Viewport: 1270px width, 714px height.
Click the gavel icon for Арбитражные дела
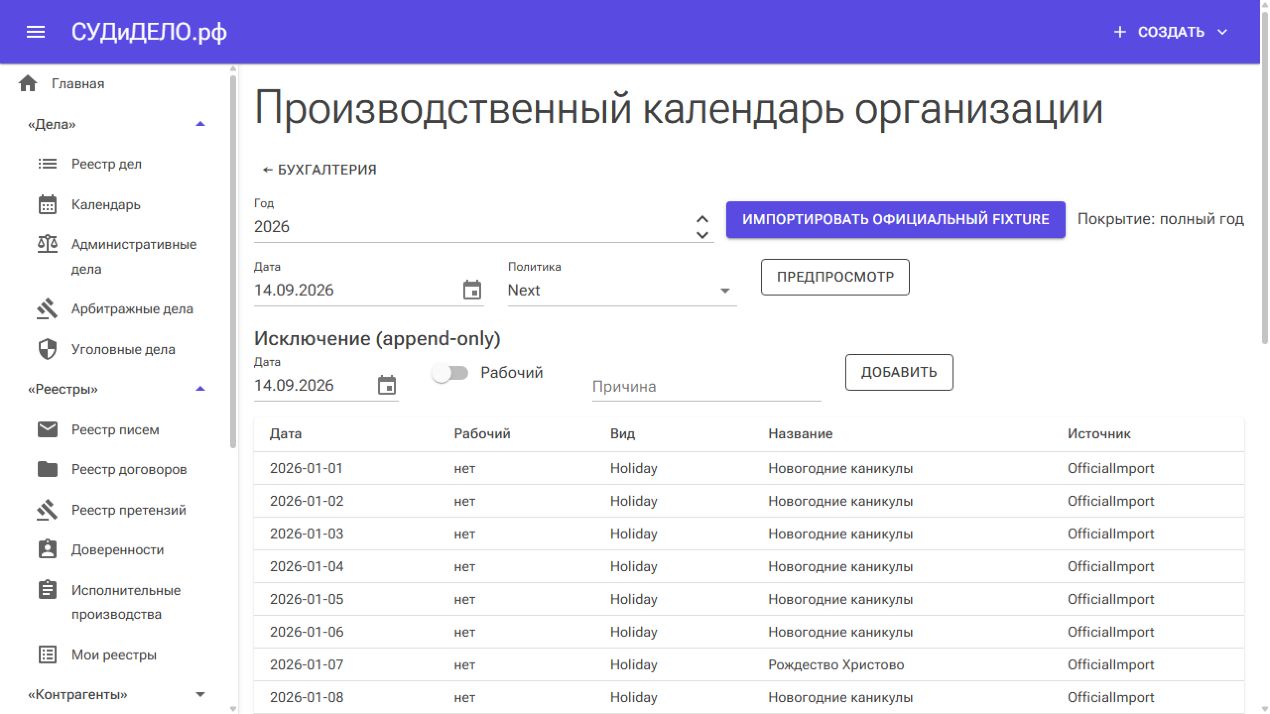(47, 309)
